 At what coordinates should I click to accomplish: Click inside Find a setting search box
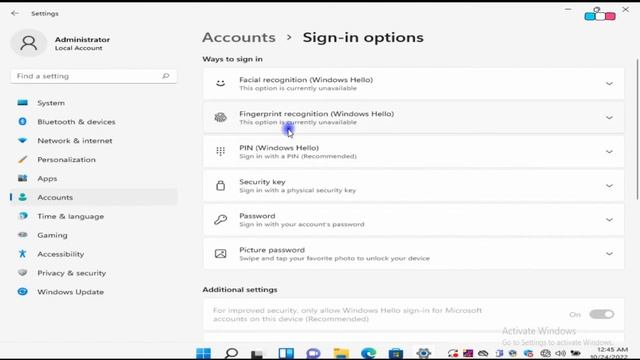coord(93,76)
